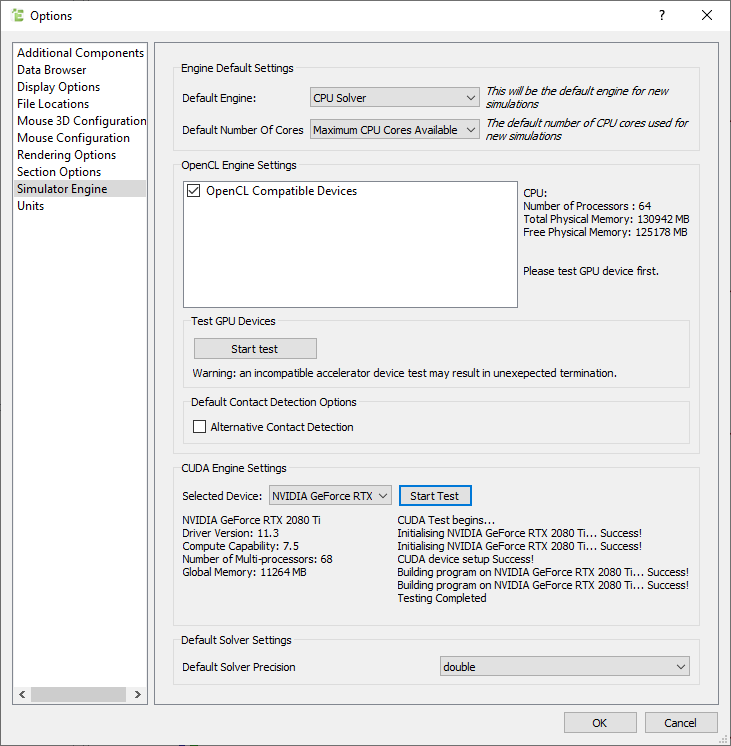Screen dimensions: 731x746
Task: Select Additional Components in sidebar
Action: [80, 53]
